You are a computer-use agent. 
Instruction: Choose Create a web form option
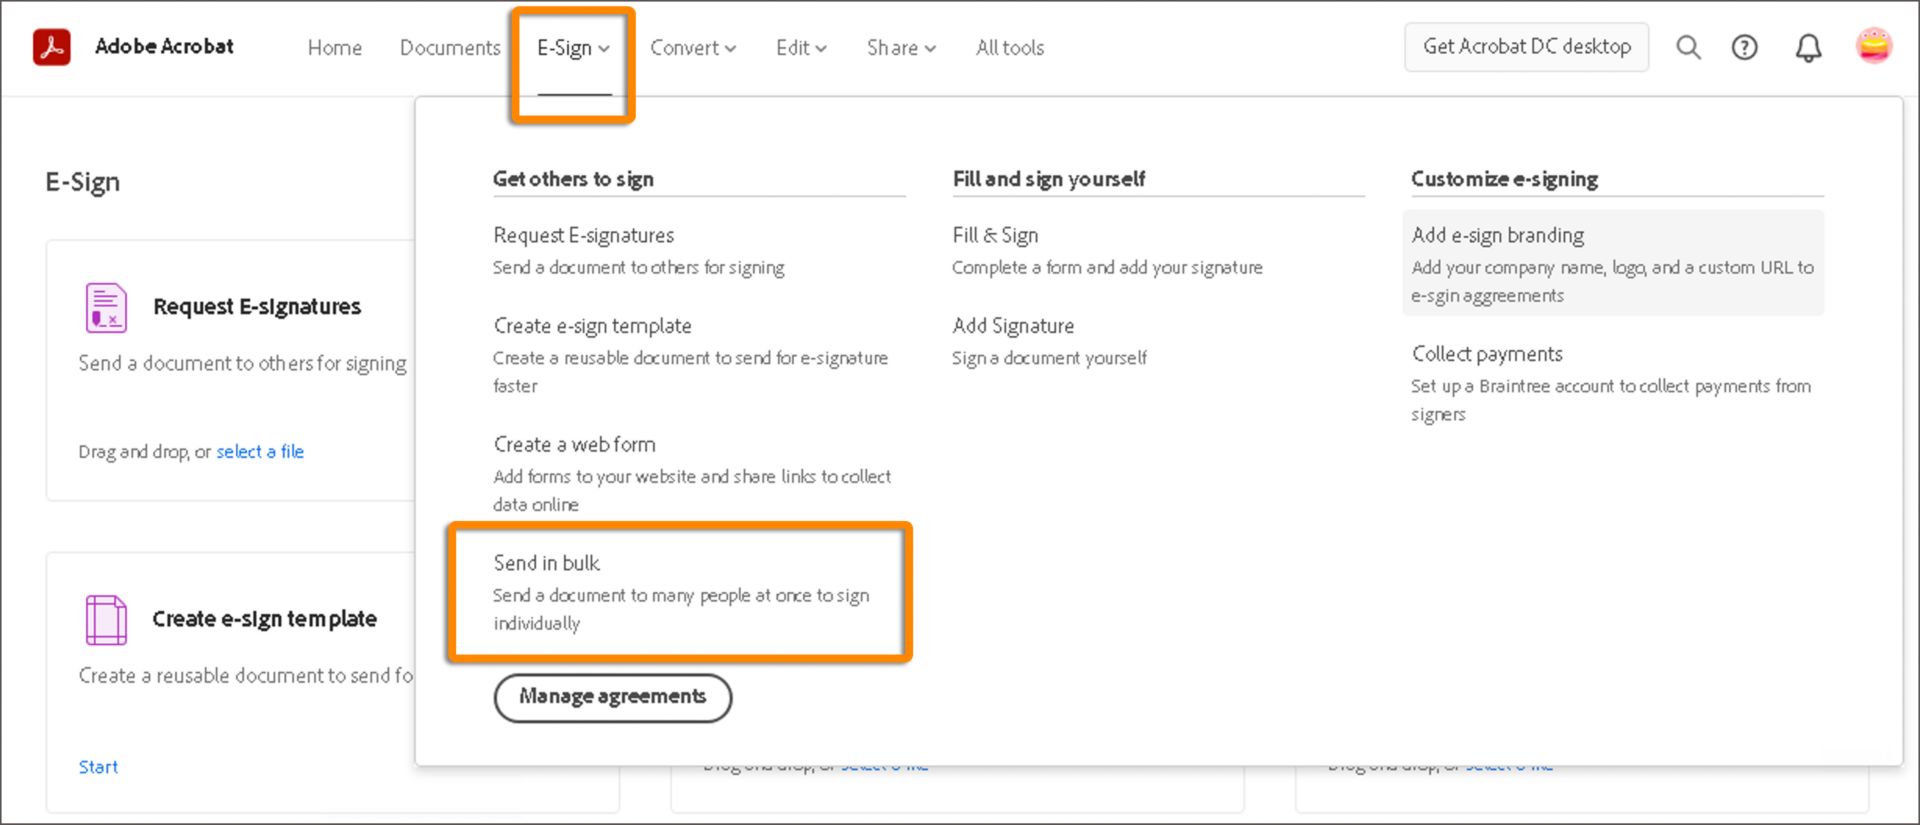coord(575,444)
